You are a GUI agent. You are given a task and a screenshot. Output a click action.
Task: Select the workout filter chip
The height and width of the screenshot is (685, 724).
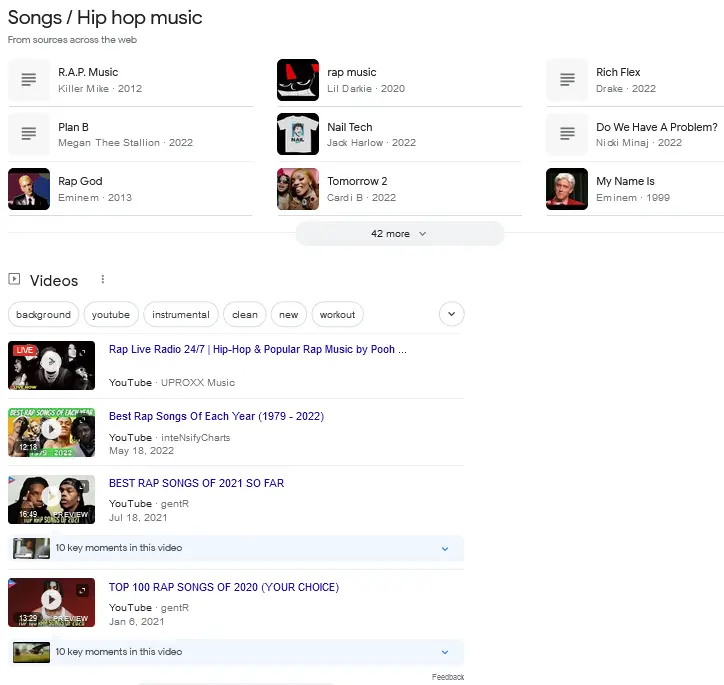click(x=338, y=314)
